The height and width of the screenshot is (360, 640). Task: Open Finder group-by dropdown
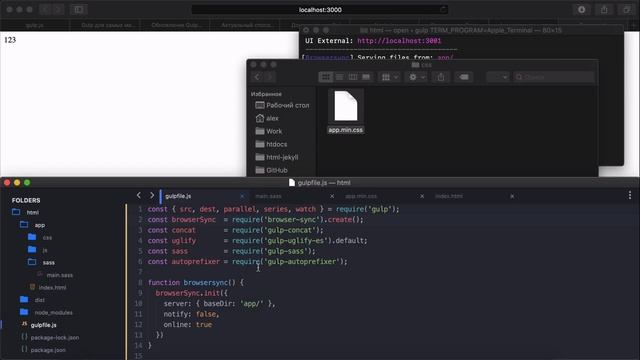coord(389,77)
